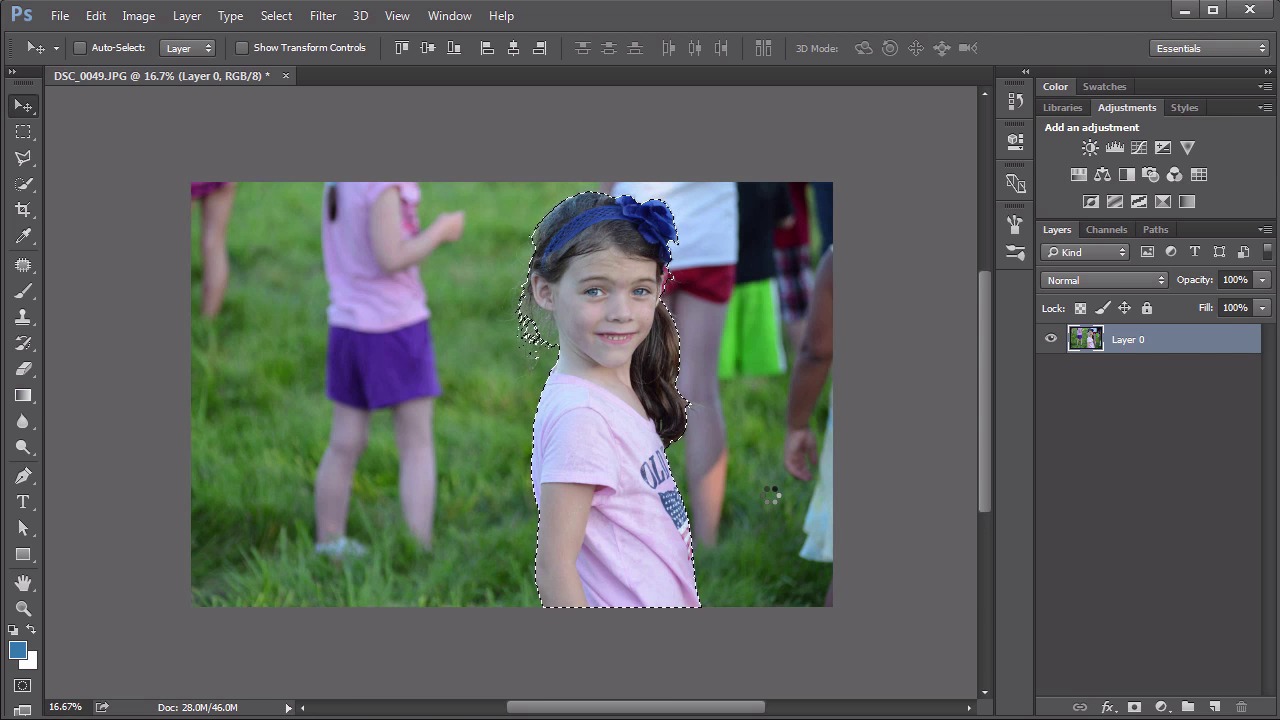Switch to the Channels tab
Image resolution: width=1280 pixels, height=720 pixels.
(x=1106, y=229)
